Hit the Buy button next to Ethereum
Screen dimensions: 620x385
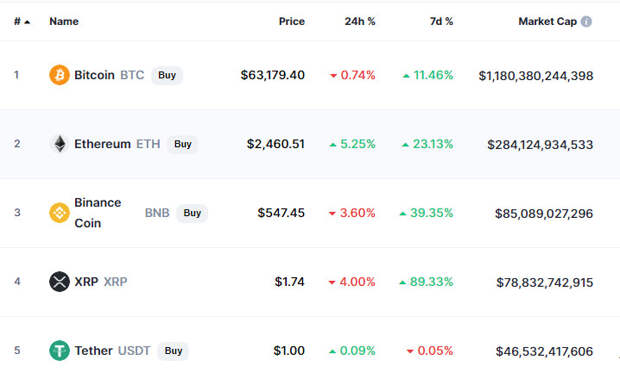183,144
